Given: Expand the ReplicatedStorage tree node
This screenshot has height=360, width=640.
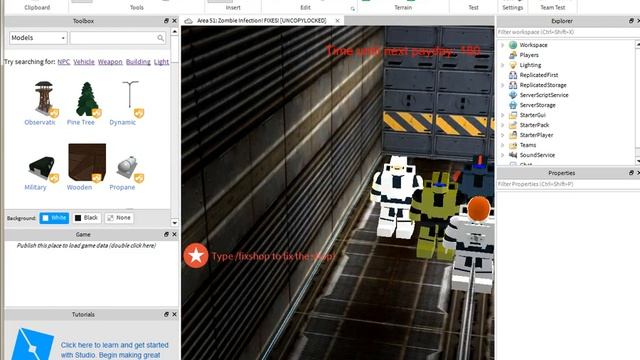Looking at the screenshot, I should click(503, 85).
